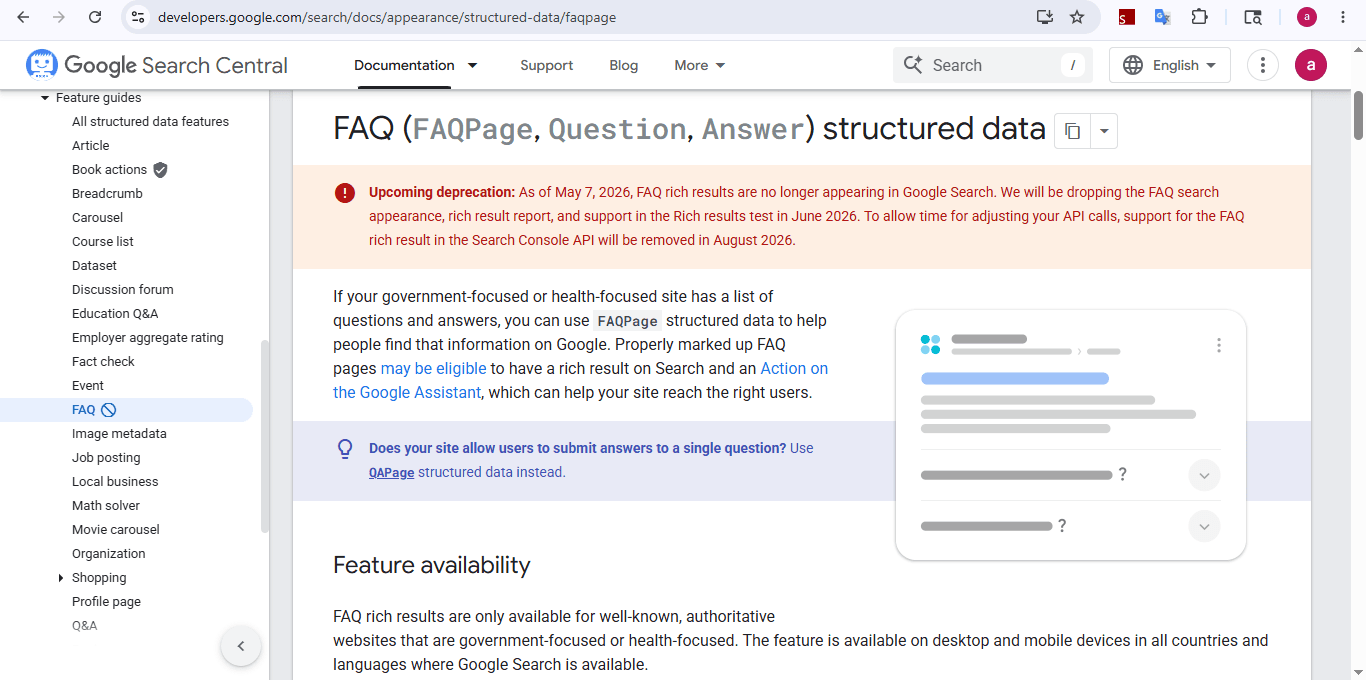Open the Chrome profile avatar in the toolbar
Image resolution: width=1366 pixels, height=680 pixels.
[x=1307, y=17]
